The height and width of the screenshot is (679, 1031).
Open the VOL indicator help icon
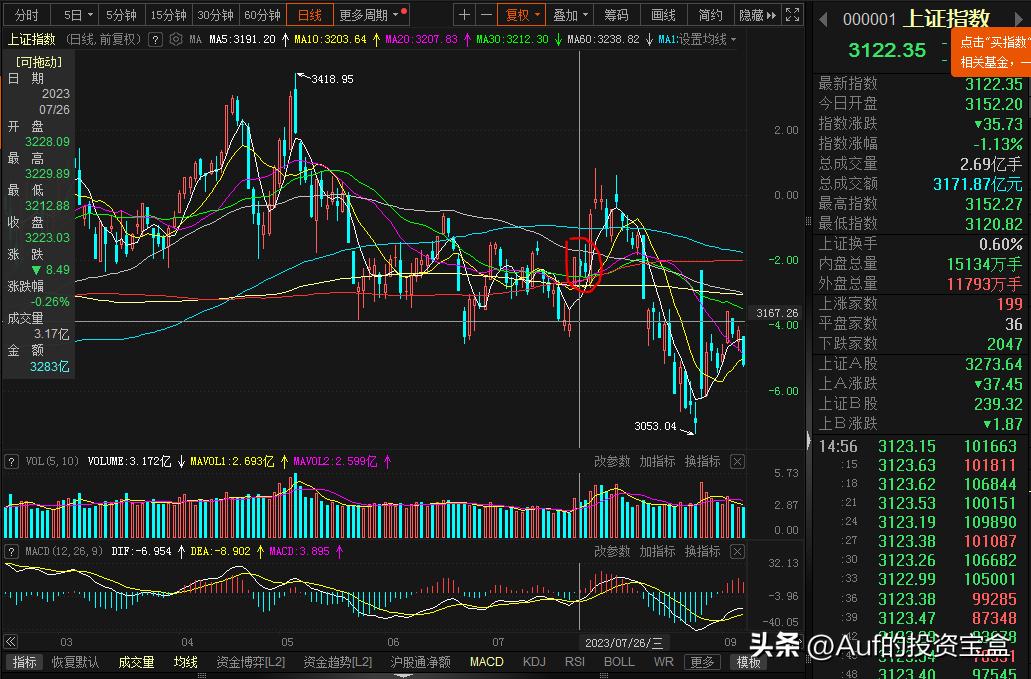[11, 461]
